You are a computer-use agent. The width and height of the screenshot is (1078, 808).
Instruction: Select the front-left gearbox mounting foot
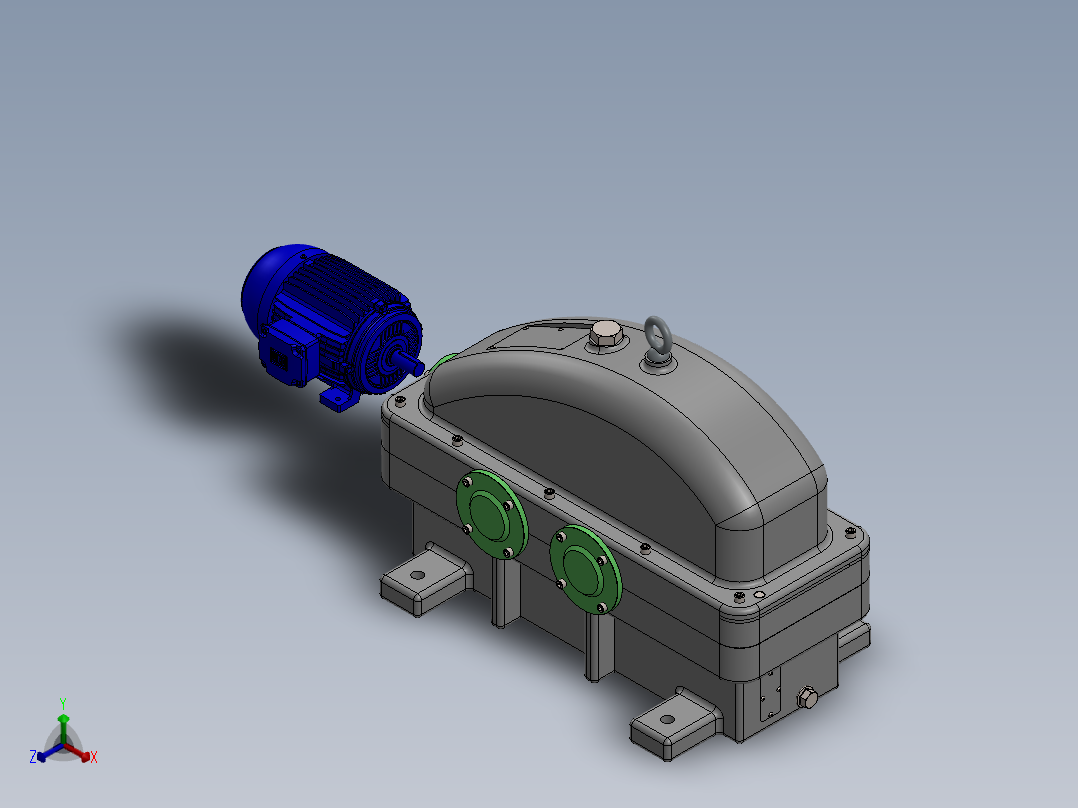point(426,578)
